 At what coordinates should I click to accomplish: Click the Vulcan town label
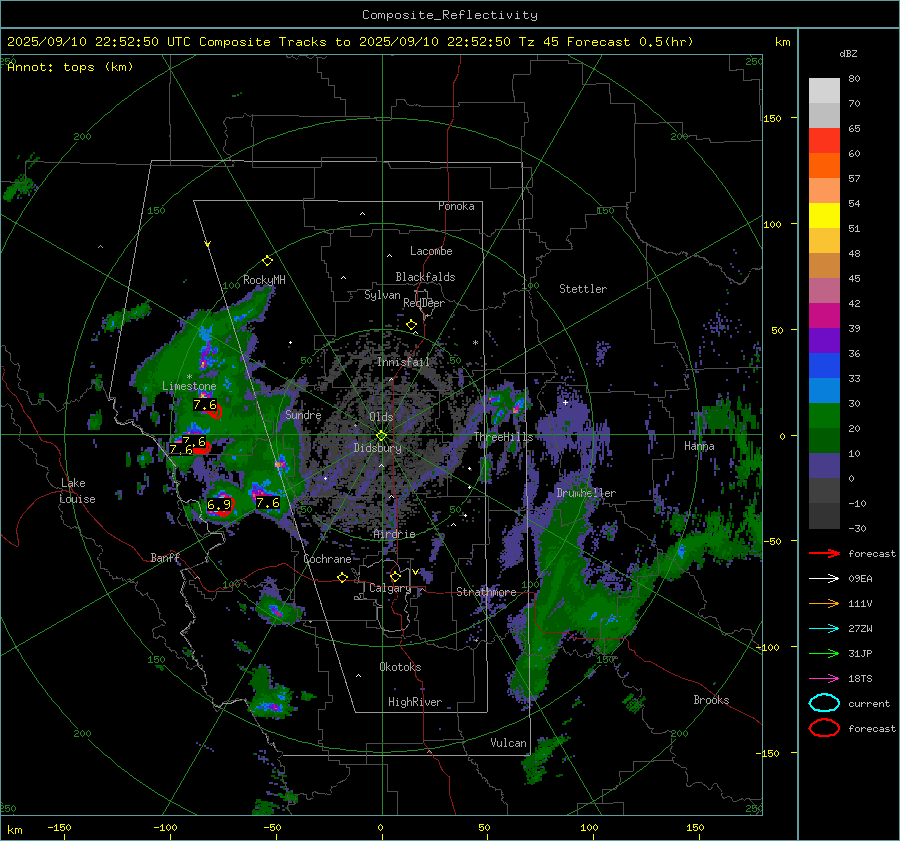pyautogui.click(x=508, y=743)
